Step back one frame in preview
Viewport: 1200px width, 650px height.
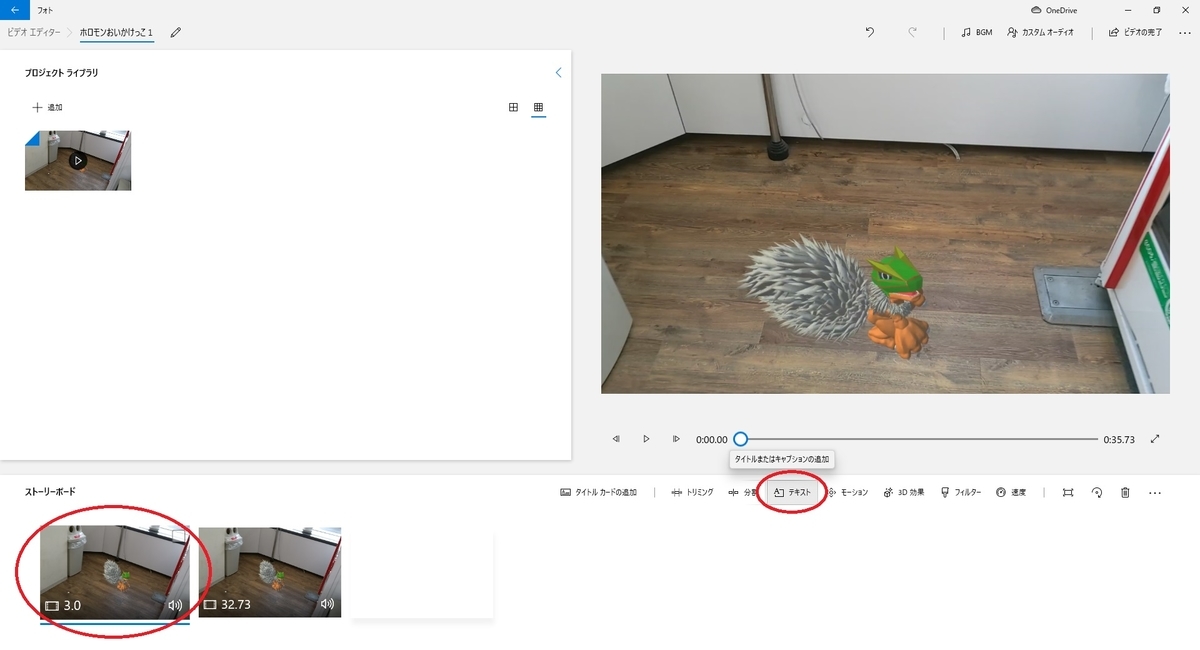pyautogui.click(x=616, y=439)
